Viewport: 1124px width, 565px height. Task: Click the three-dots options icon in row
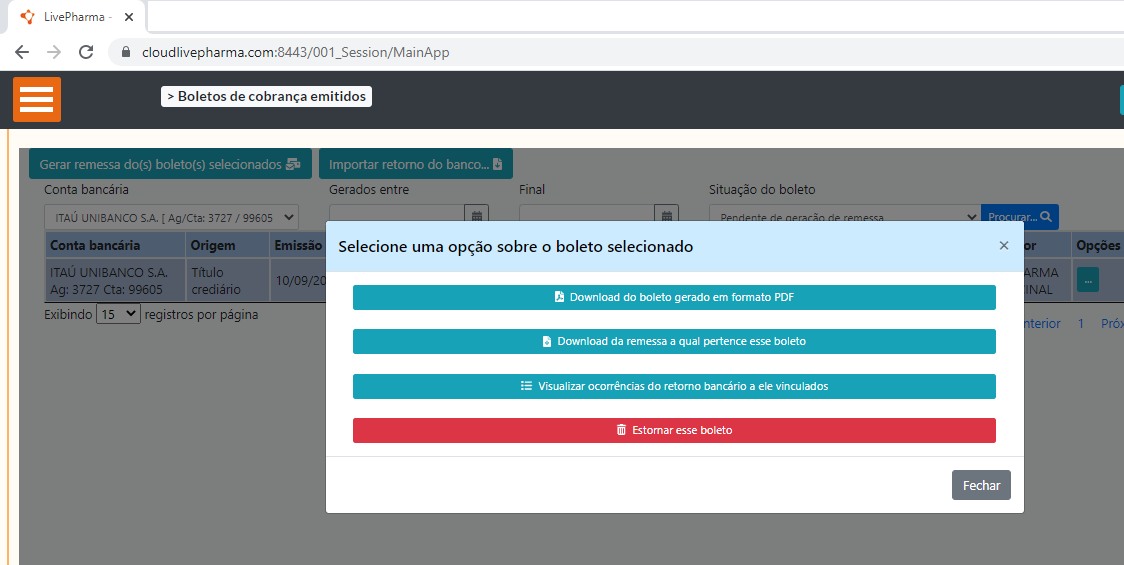tap(1087, 281)
